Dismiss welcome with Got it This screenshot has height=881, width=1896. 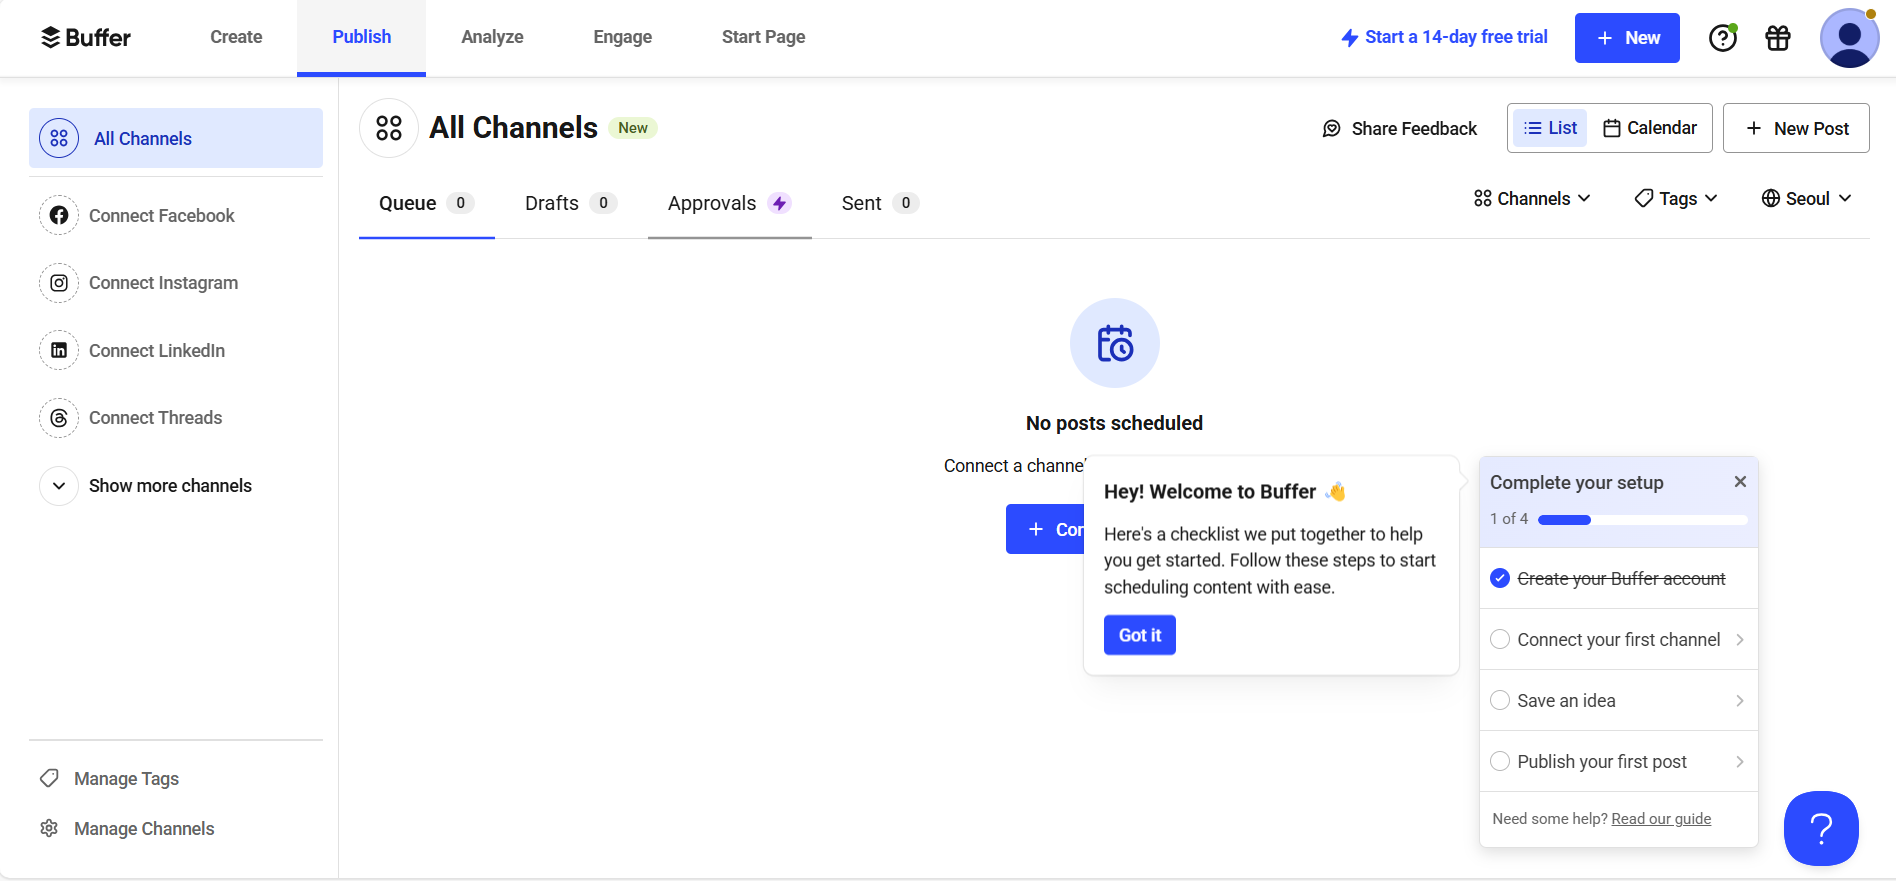click(x=1140, y=635)
